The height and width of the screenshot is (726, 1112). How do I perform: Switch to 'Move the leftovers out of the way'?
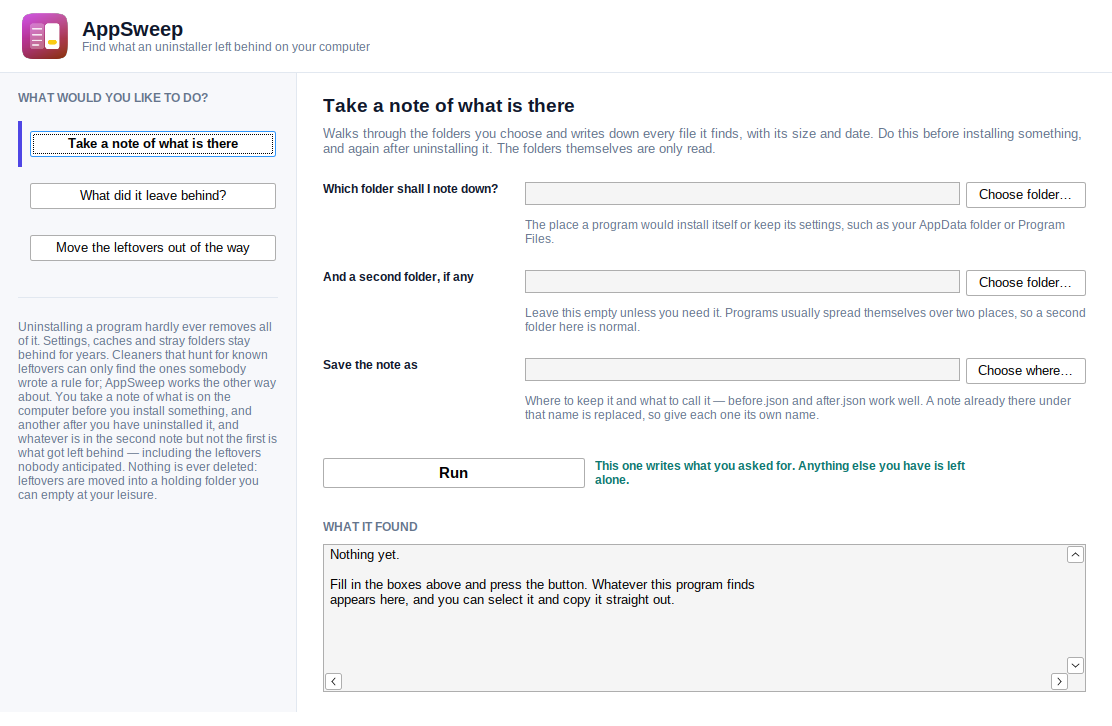[152, 247]
